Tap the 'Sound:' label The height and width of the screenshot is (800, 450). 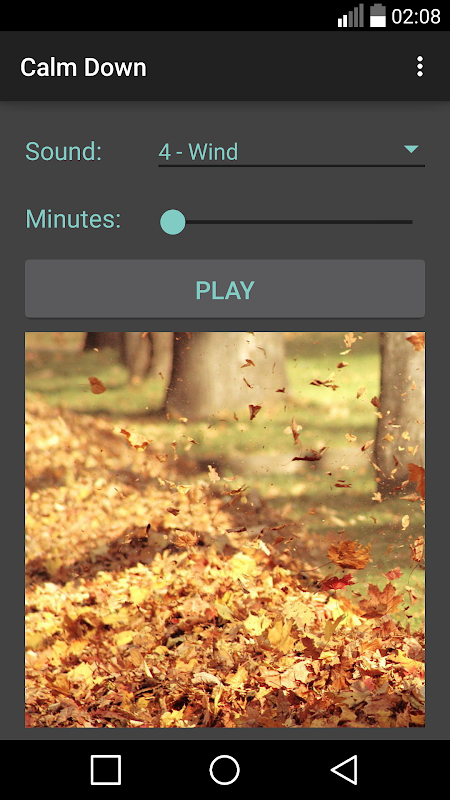click(x=64, y=152)
